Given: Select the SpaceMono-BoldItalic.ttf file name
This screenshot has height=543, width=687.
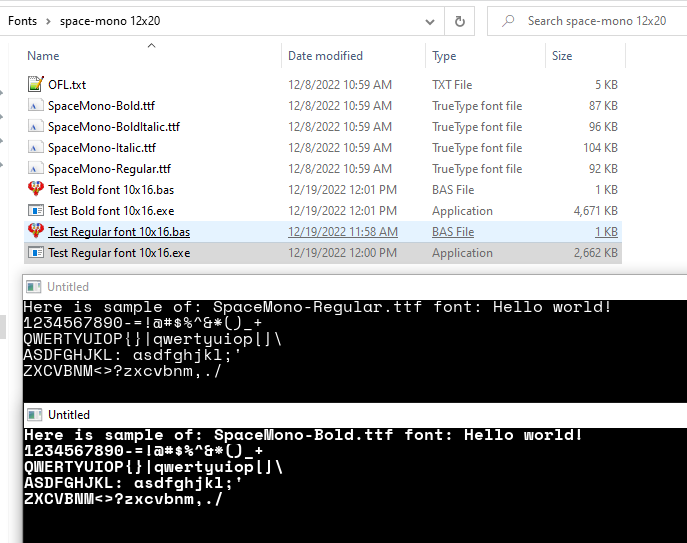Looking at the screenshot, I should pyautogui.click(x=114, y=127).
